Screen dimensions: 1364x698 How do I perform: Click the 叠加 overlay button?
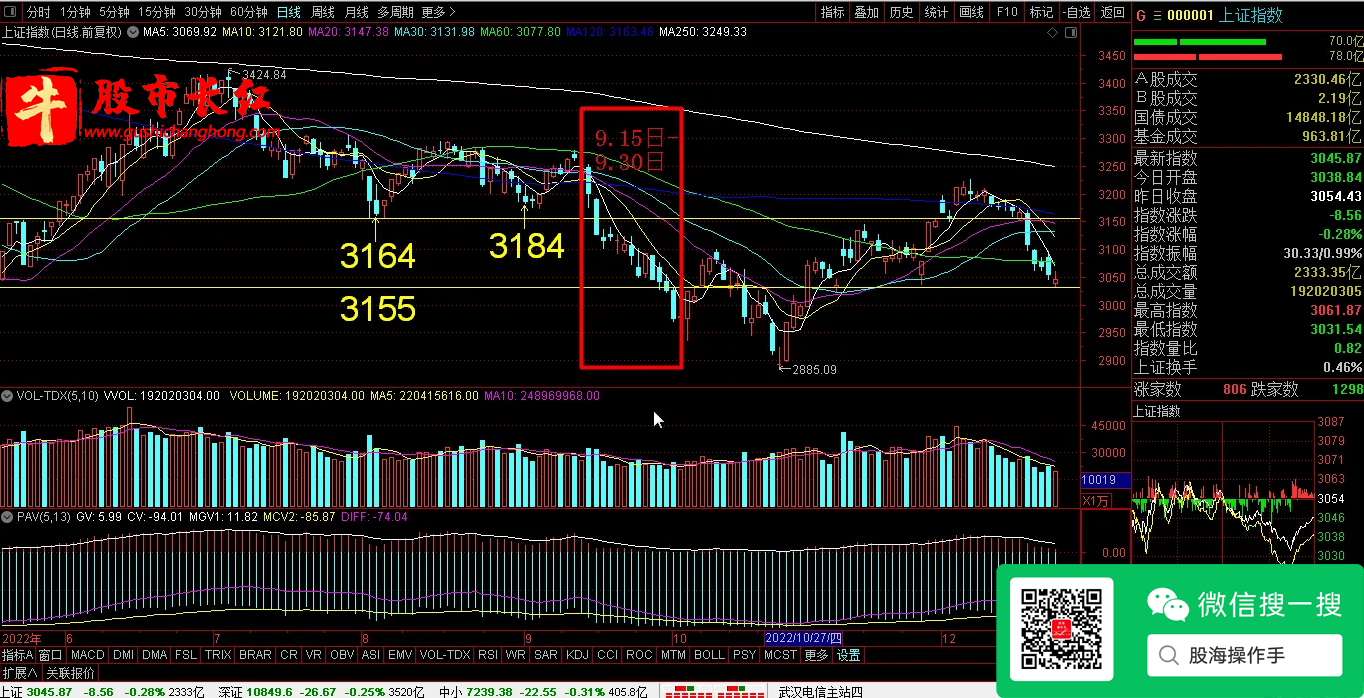coord(867,12)
